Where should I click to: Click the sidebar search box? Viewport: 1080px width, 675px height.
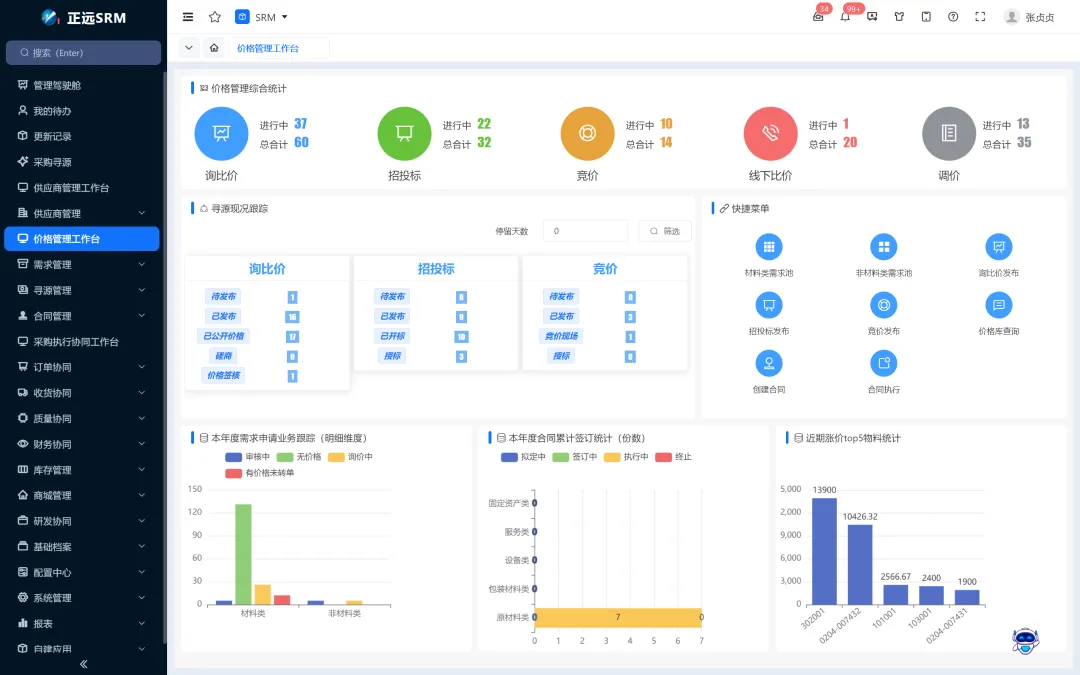(x=83, y=52)
